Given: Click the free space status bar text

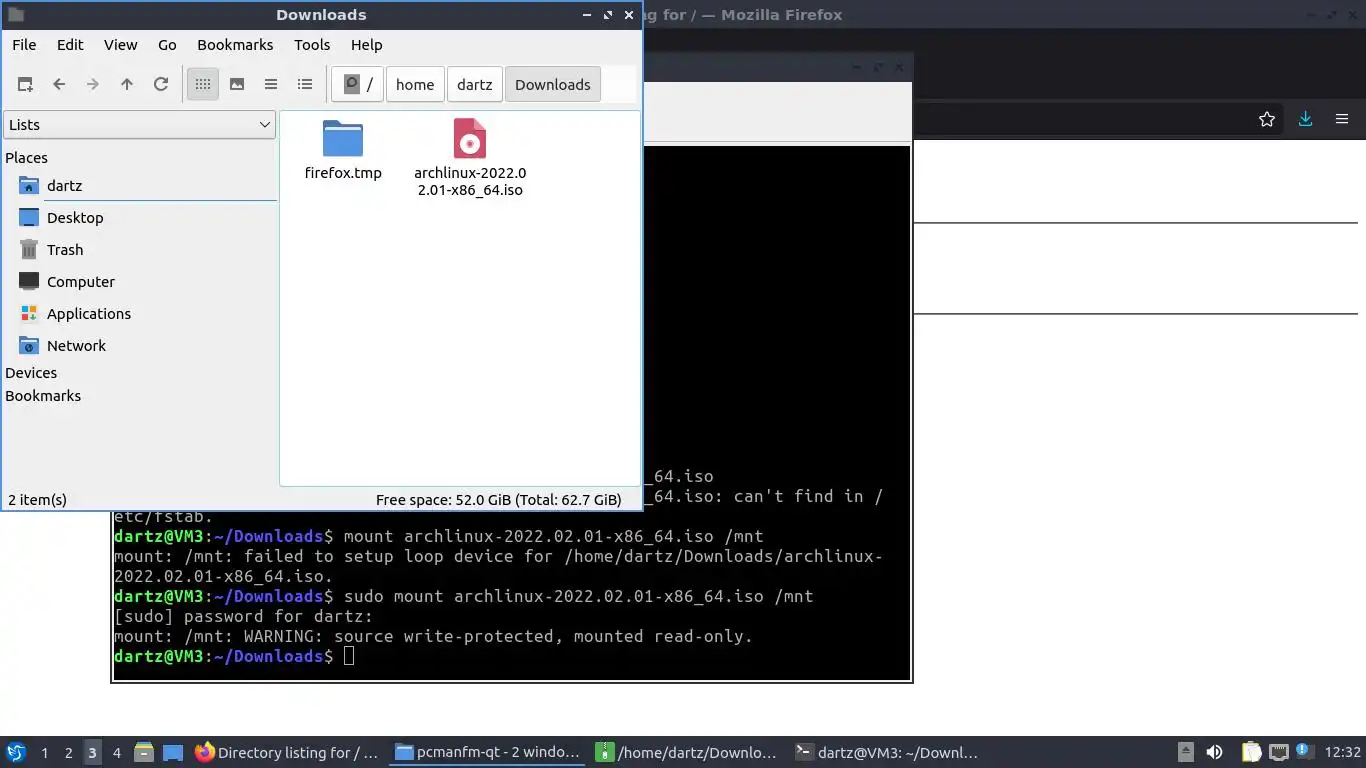Looking at the screenshot, I should [499, 500].
